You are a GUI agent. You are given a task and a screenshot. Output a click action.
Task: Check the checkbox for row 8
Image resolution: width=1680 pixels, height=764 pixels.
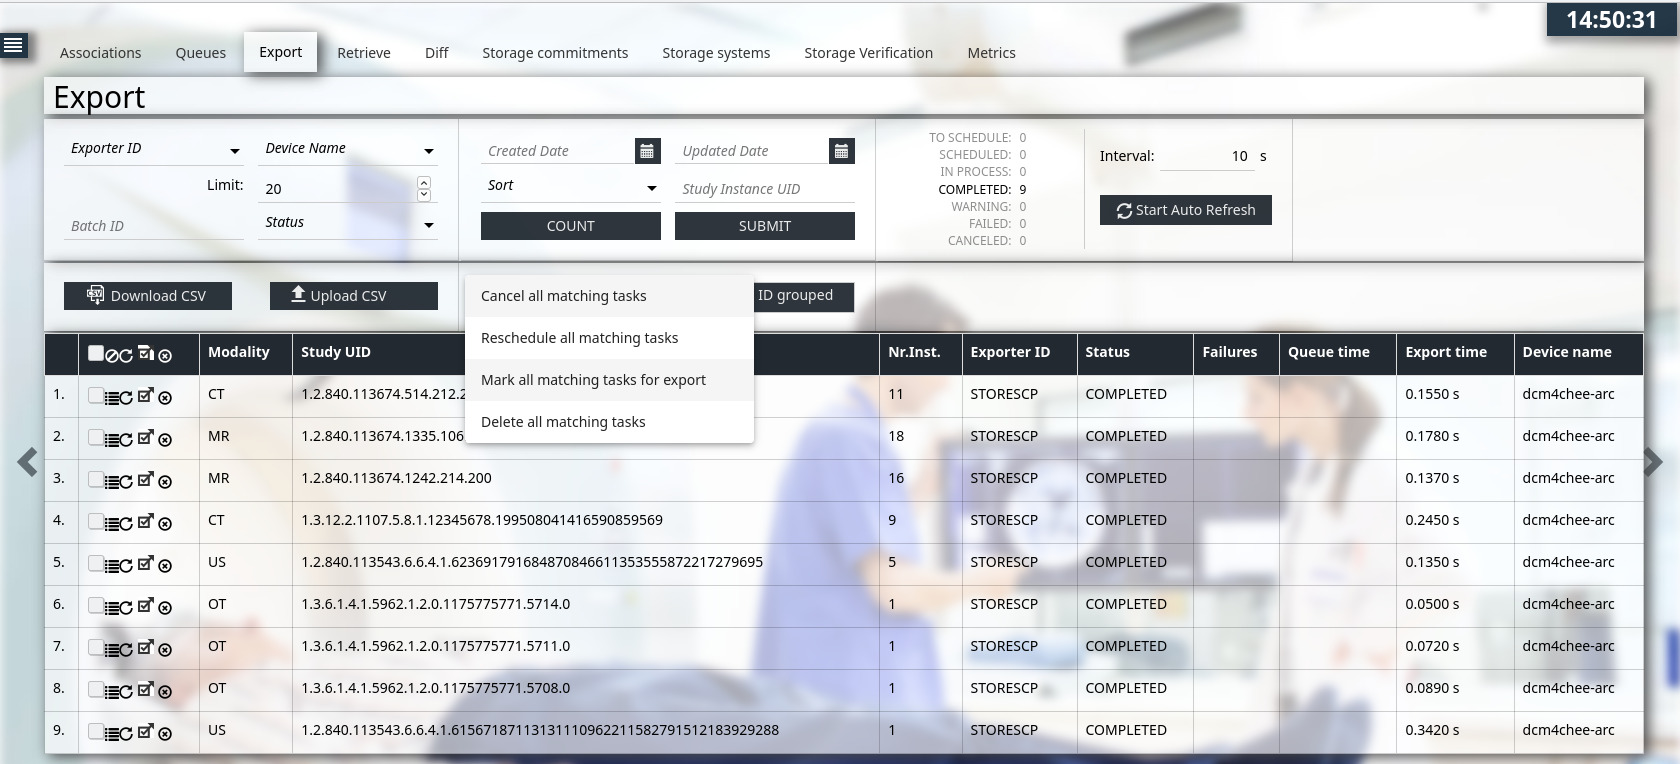pos(96,690)
